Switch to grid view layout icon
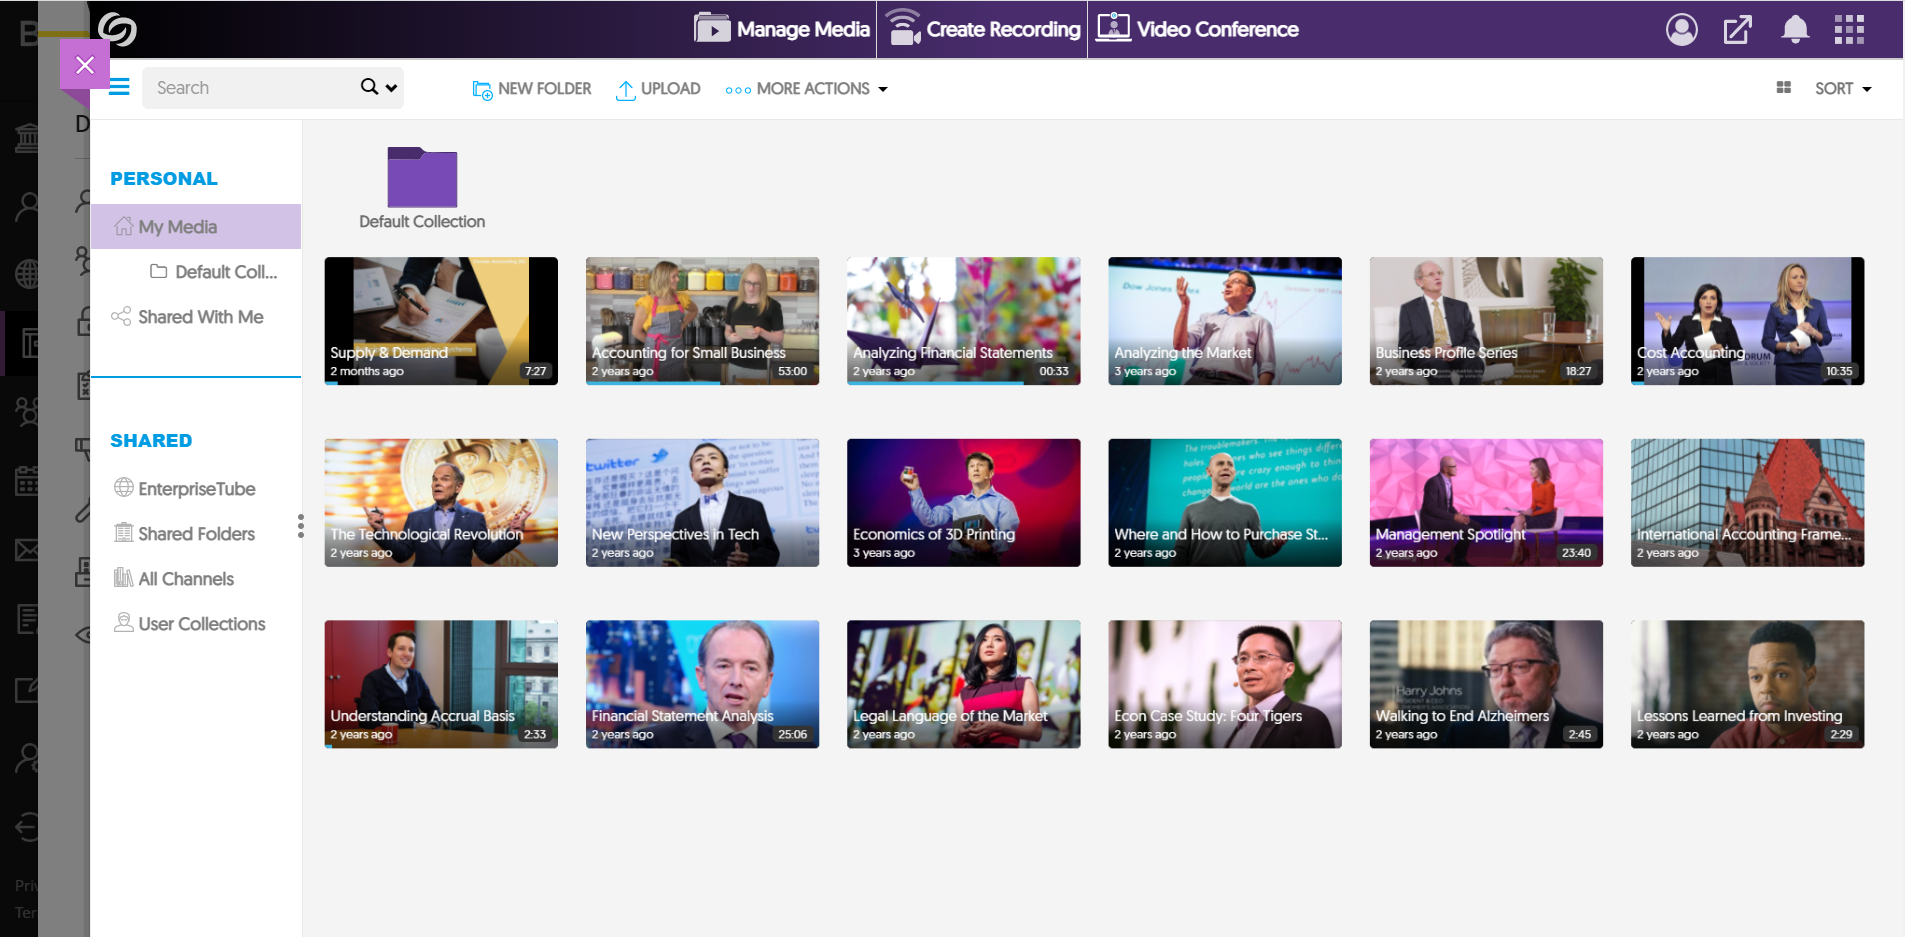 coord(1783,88)
